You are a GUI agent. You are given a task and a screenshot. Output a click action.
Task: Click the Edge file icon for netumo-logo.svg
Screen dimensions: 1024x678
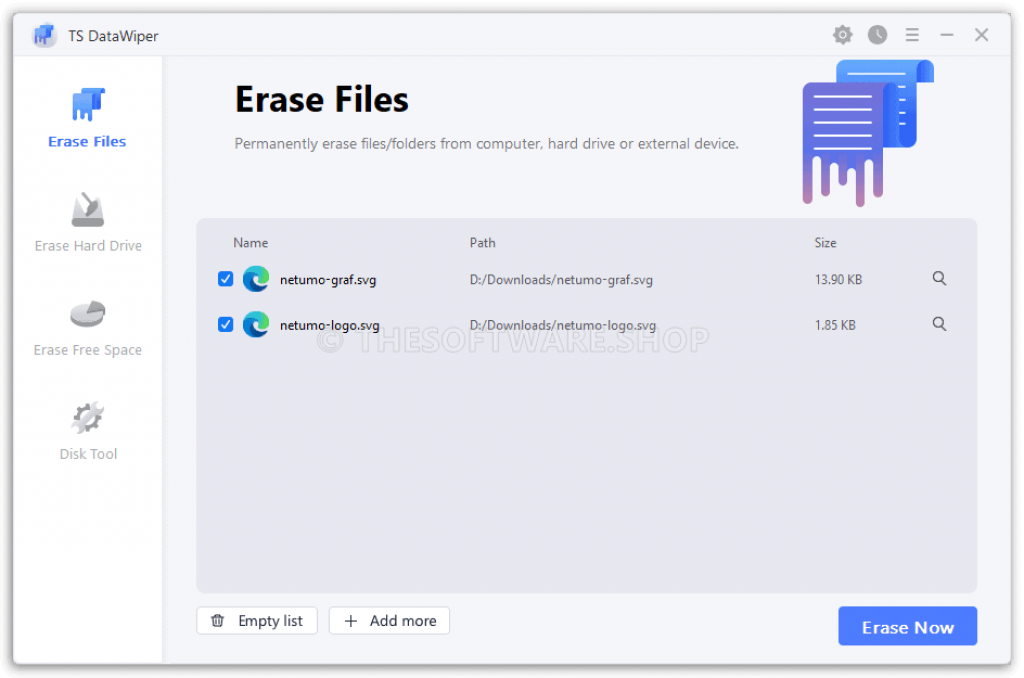coord(256,325)
